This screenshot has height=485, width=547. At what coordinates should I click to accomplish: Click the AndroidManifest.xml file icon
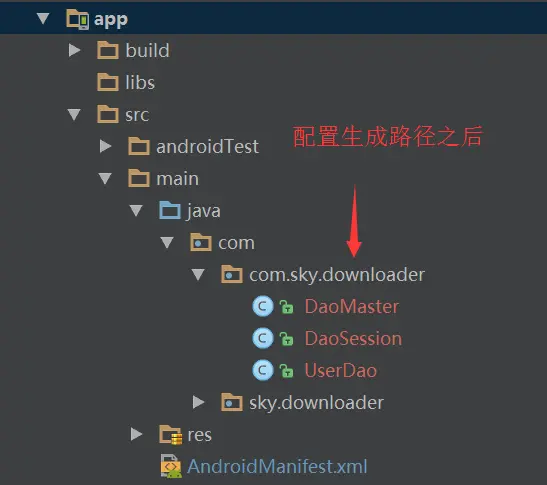171,466
